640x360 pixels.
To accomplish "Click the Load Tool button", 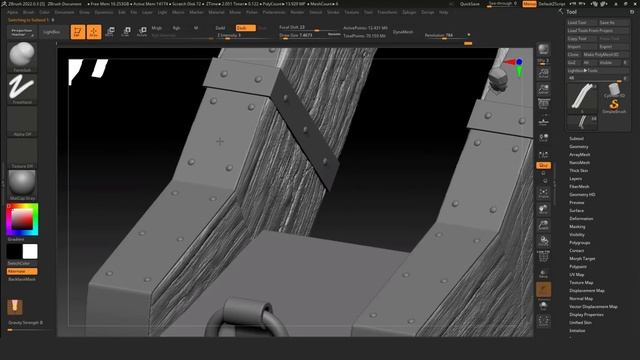I will point(582,22).
